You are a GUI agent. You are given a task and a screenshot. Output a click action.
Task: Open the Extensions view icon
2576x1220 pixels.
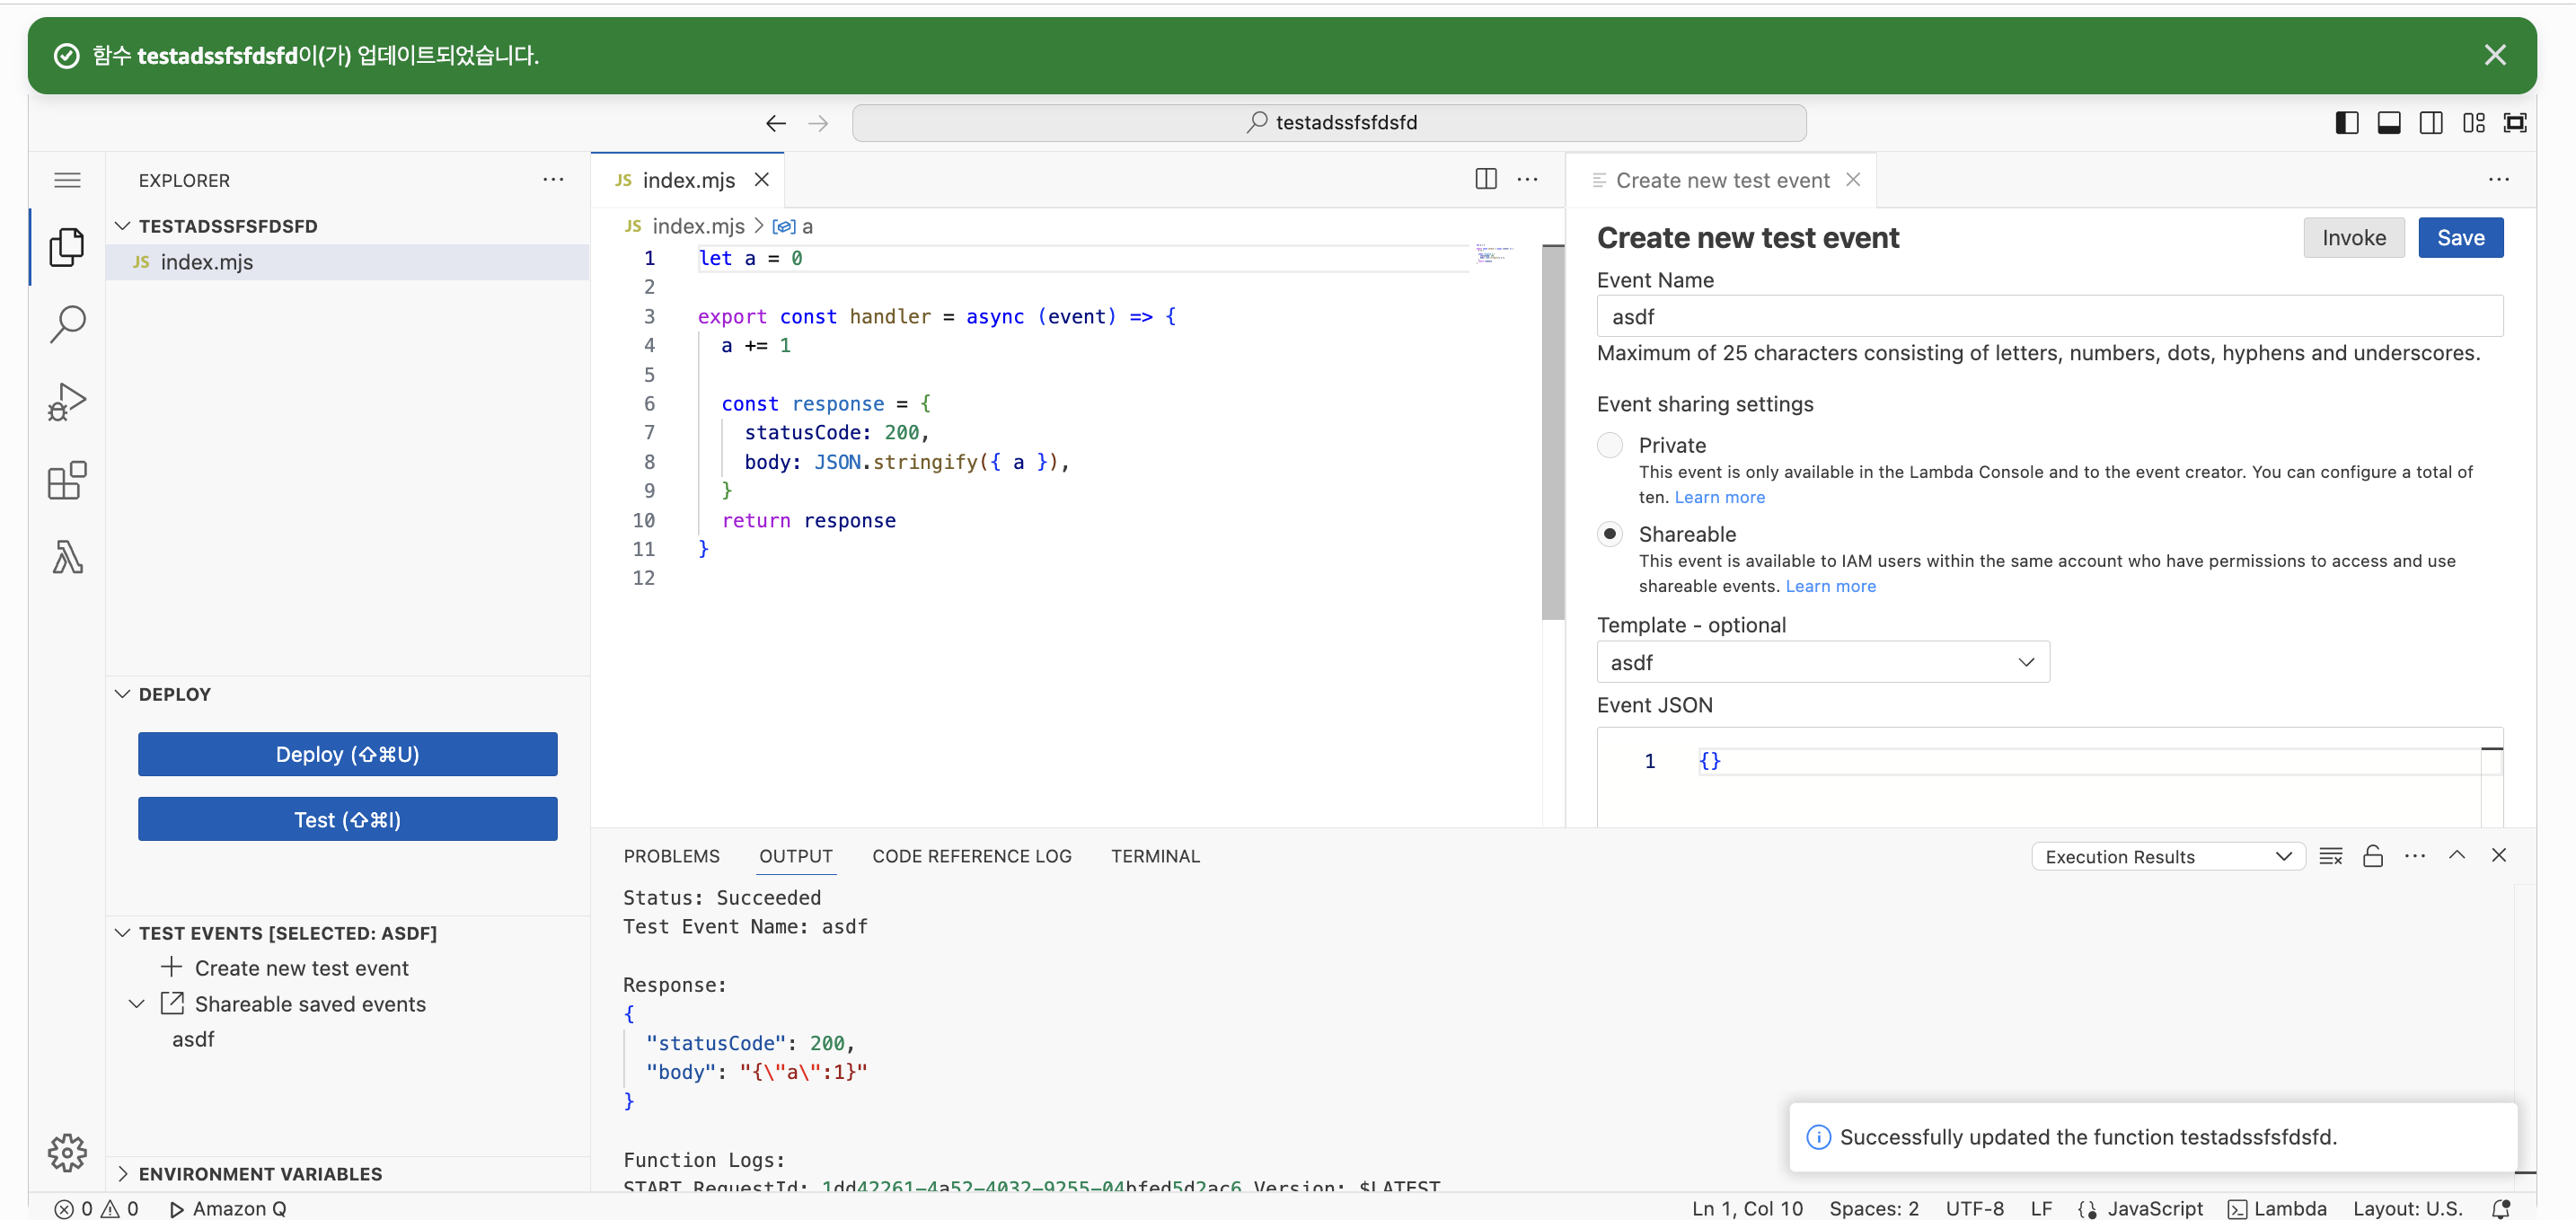click(x=67, y=480)
